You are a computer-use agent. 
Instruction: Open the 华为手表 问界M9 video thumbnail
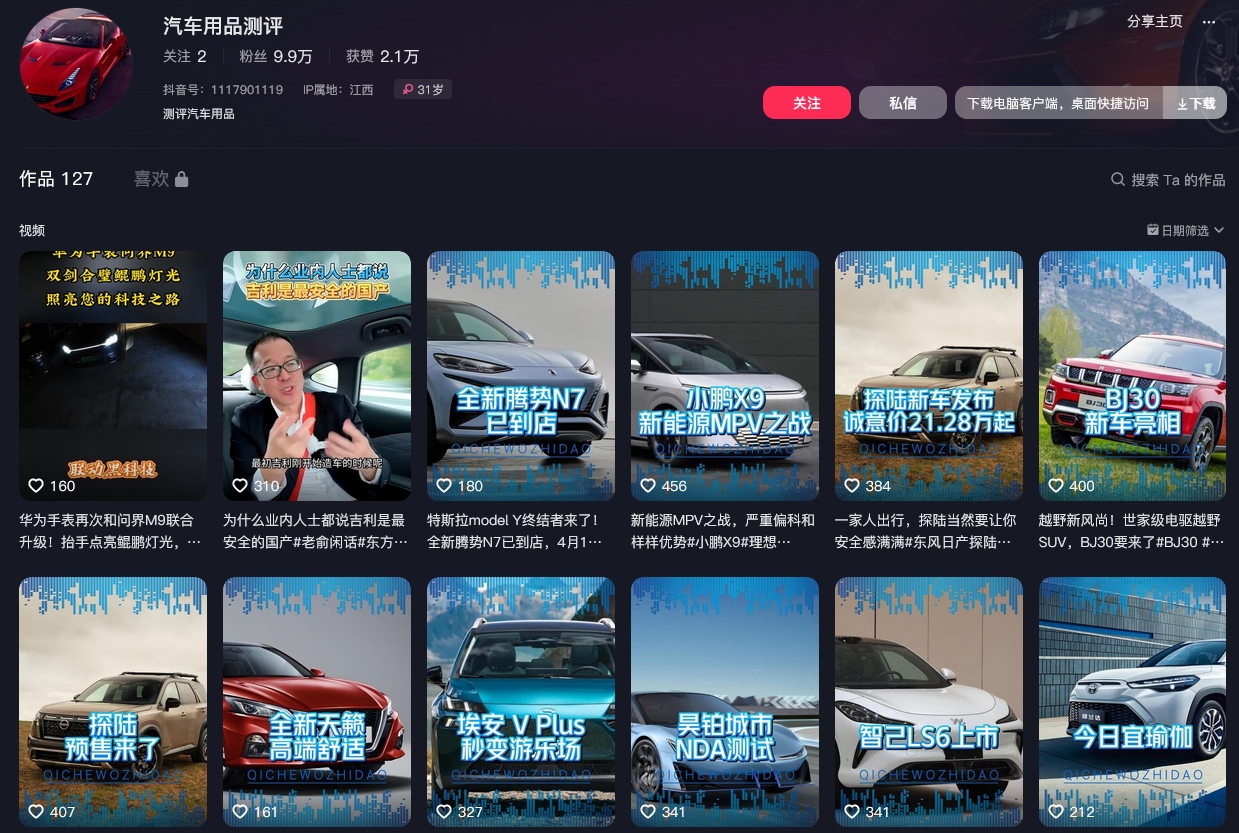coord(113,376)
